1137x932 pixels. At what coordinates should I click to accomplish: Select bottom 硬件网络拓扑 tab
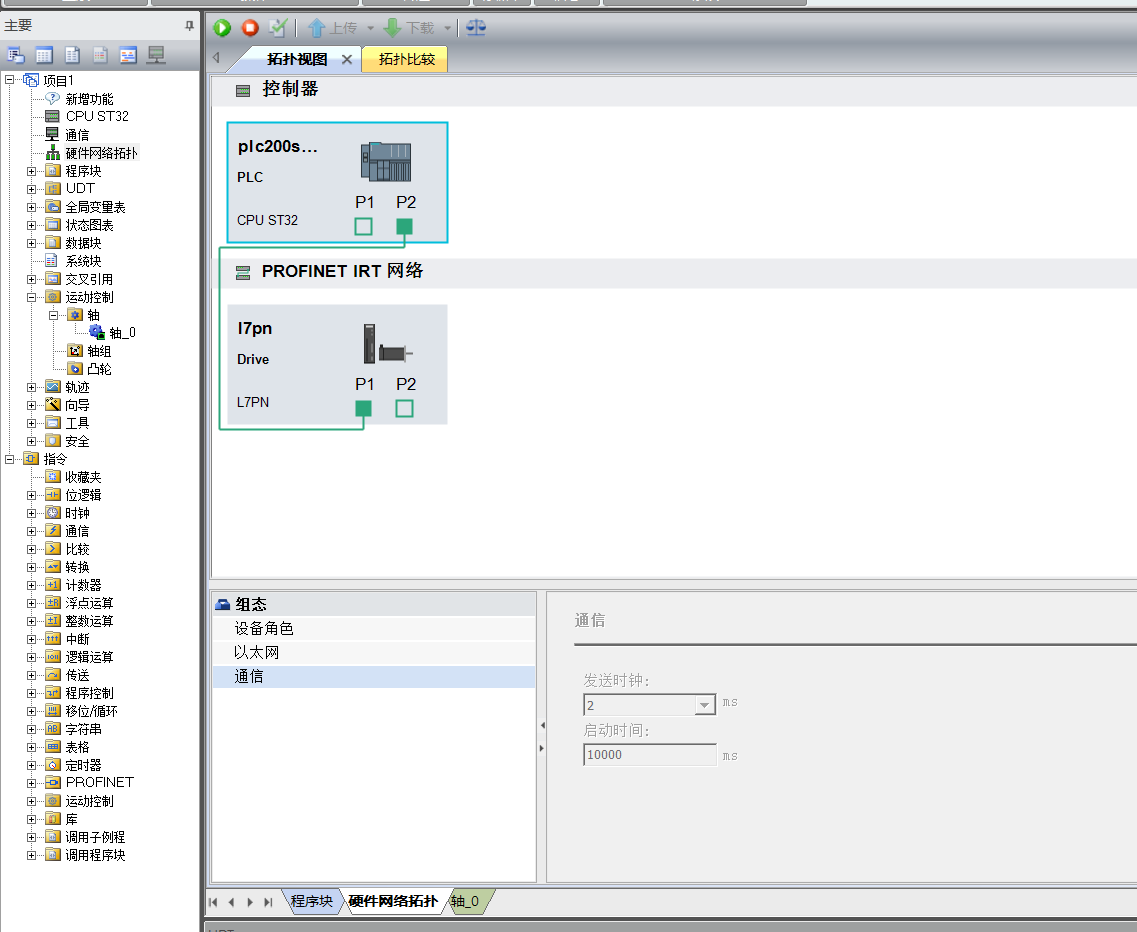(393, 902)
